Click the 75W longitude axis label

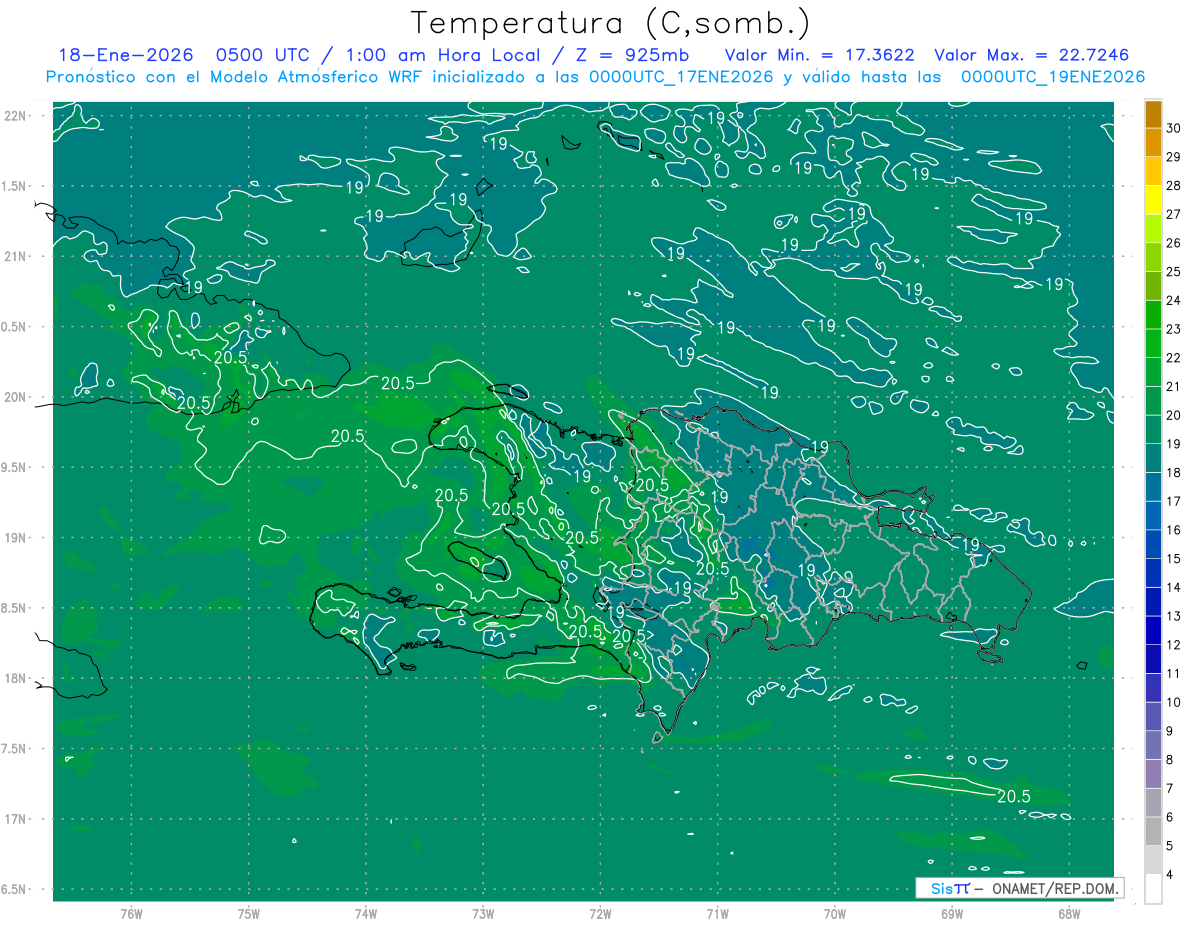(x=248, y=913)
